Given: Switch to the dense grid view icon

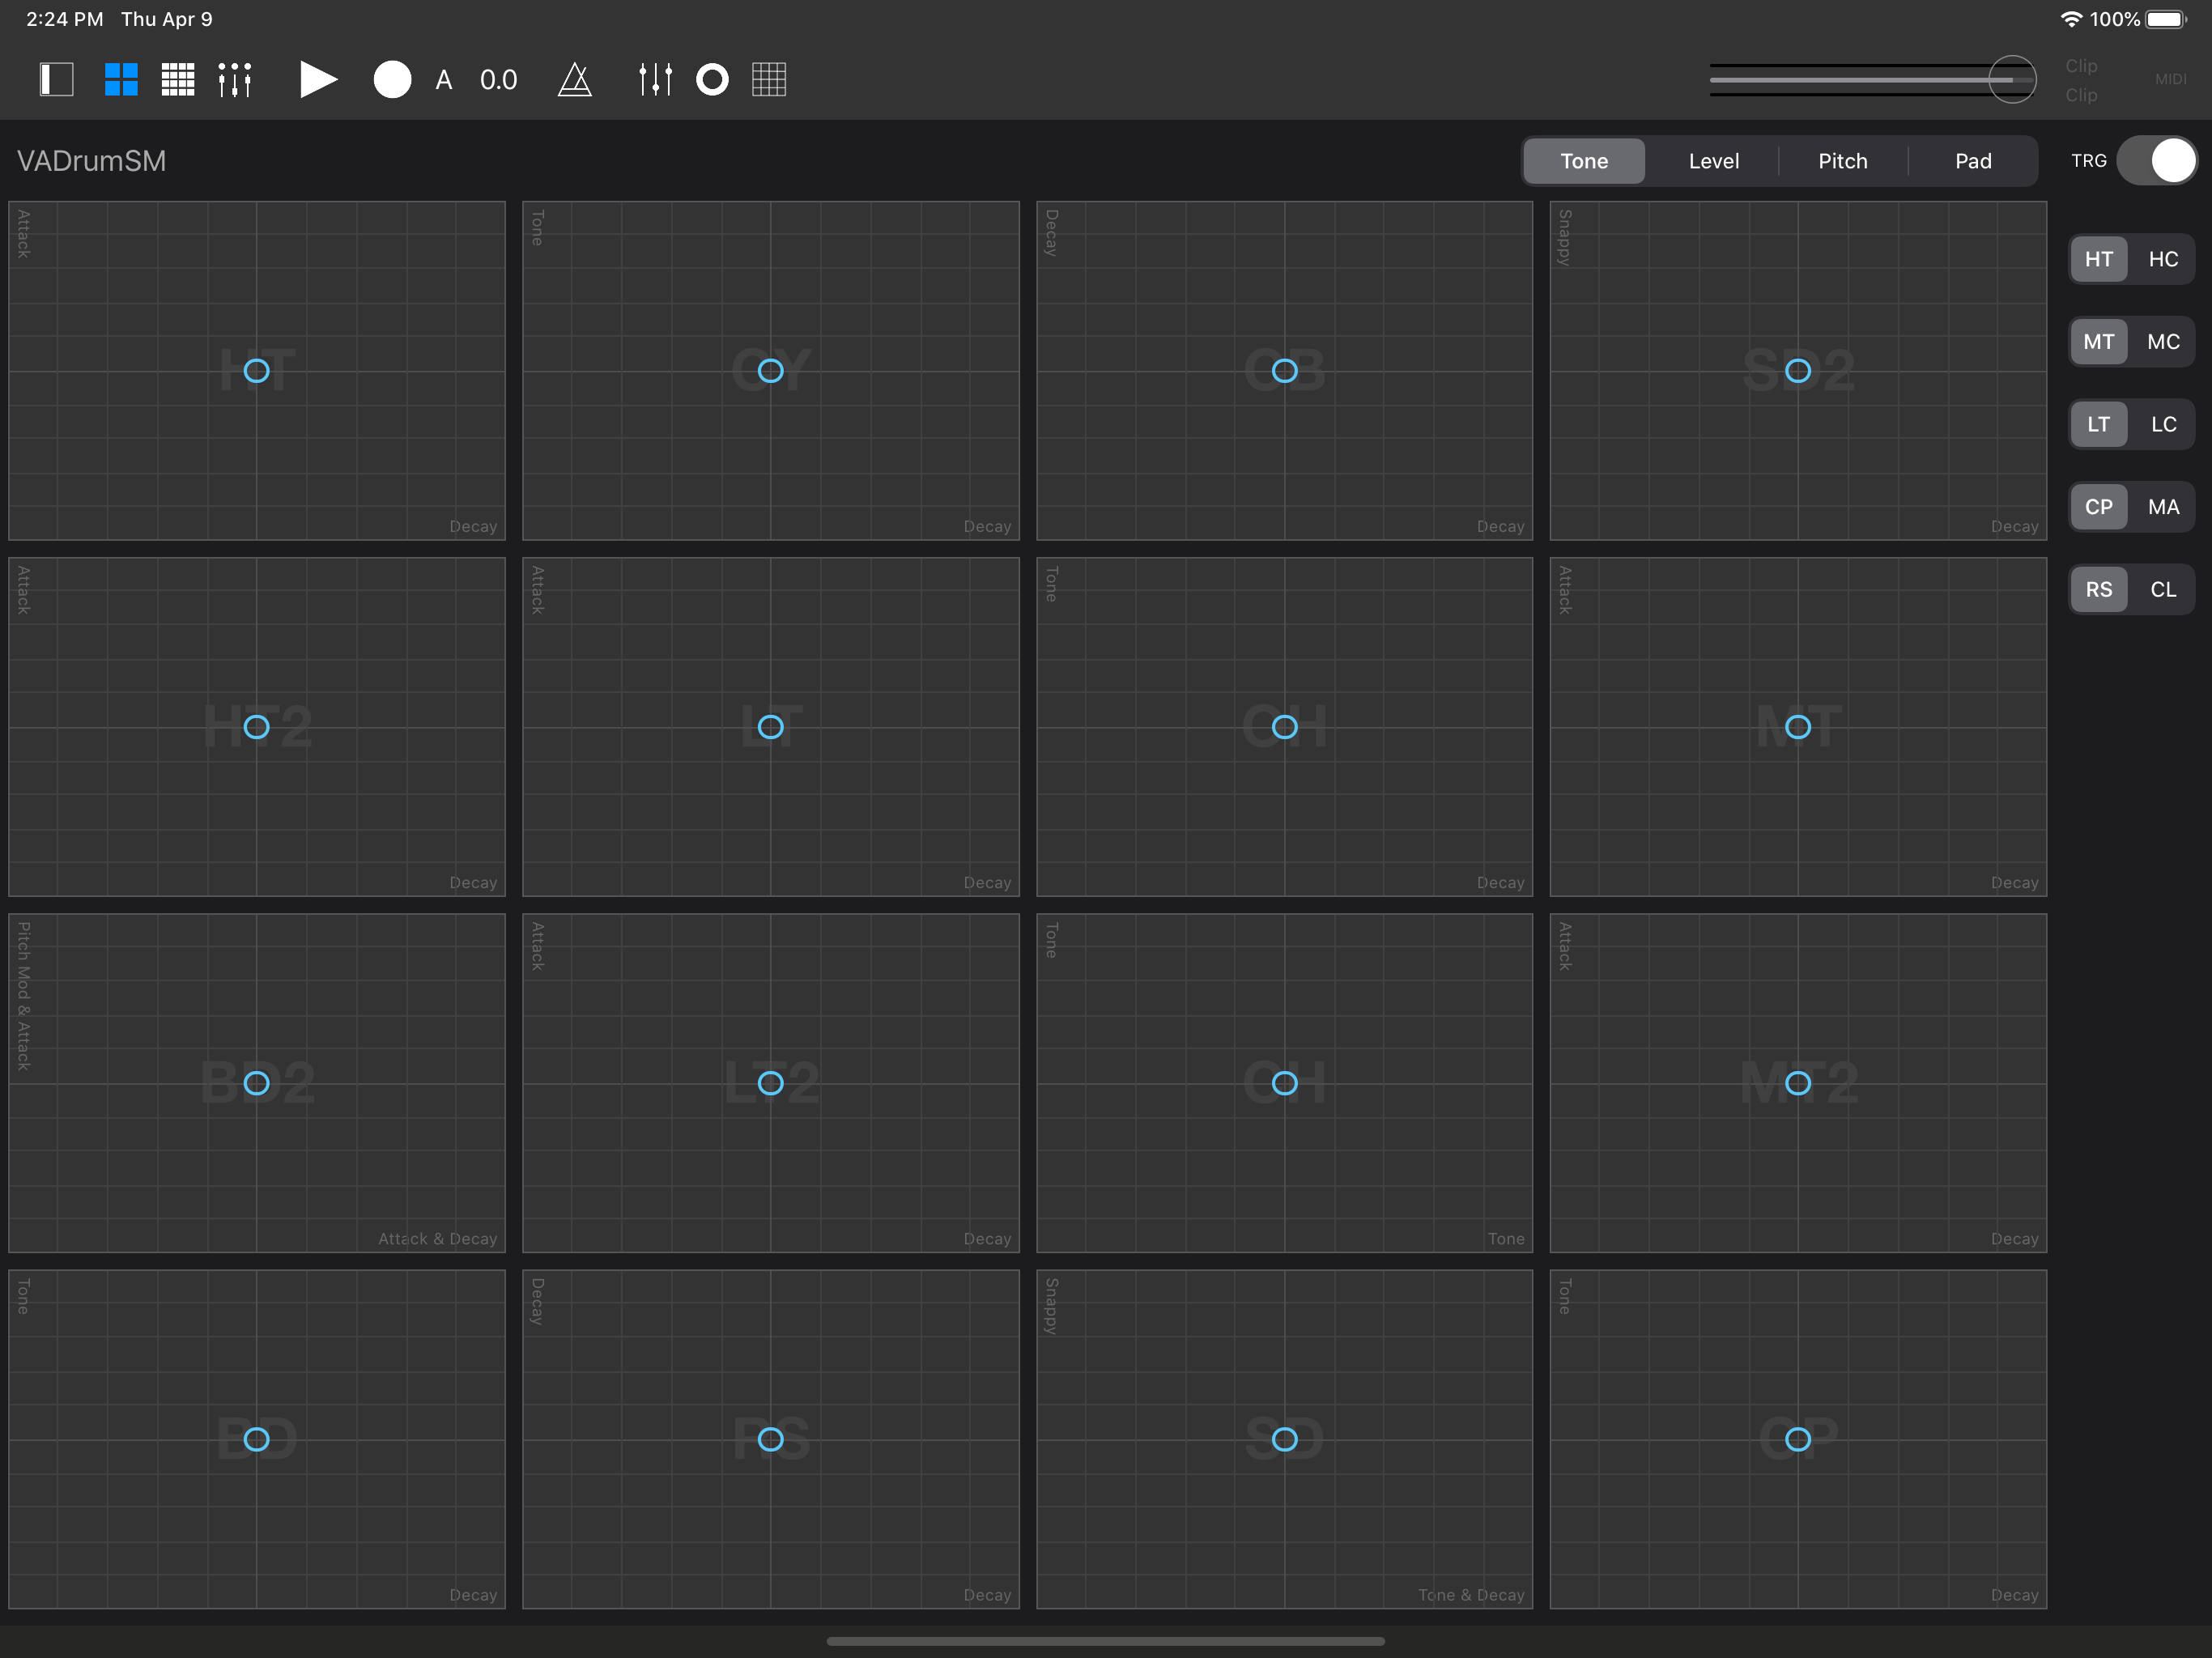Looking at the screenshot, I should (178, 80).
